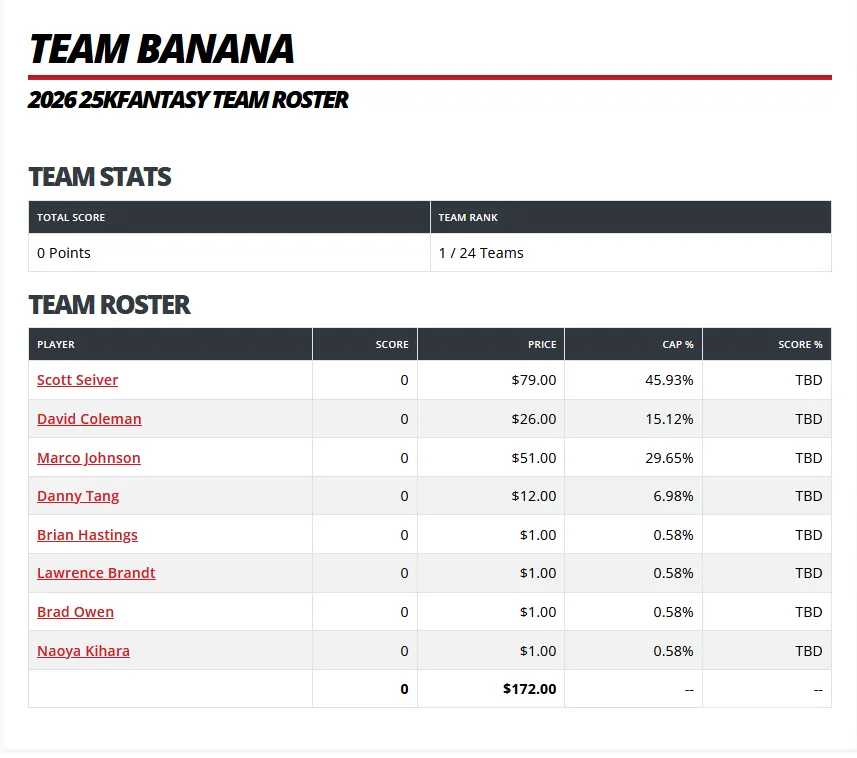Select the $172.00 total price cell
Image resolution: width=857 pixels, height=758 pixels.
(491, 689)
